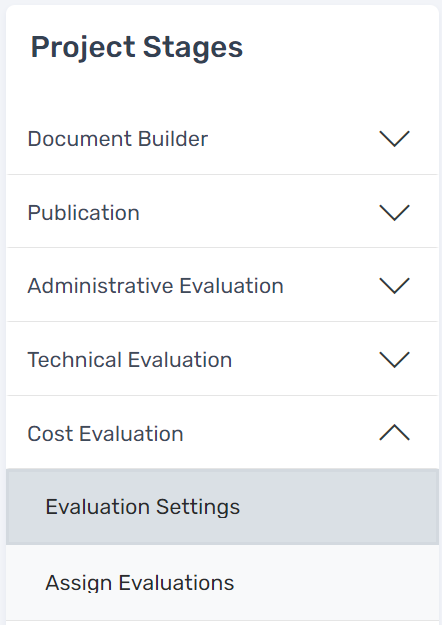The height and width of the screenshot is (625, 442).
Task: Expand the Administrative Evaluation stage label
Action: click(155, 286)
